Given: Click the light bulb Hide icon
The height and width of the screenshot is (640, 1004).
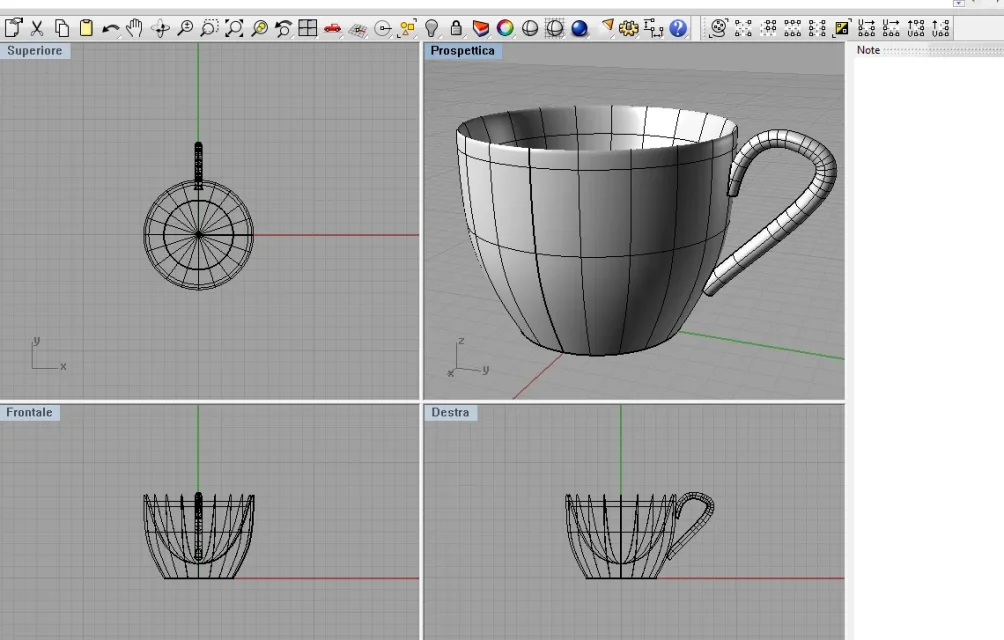Looking at the screenshot, I should tap(432, 29).
